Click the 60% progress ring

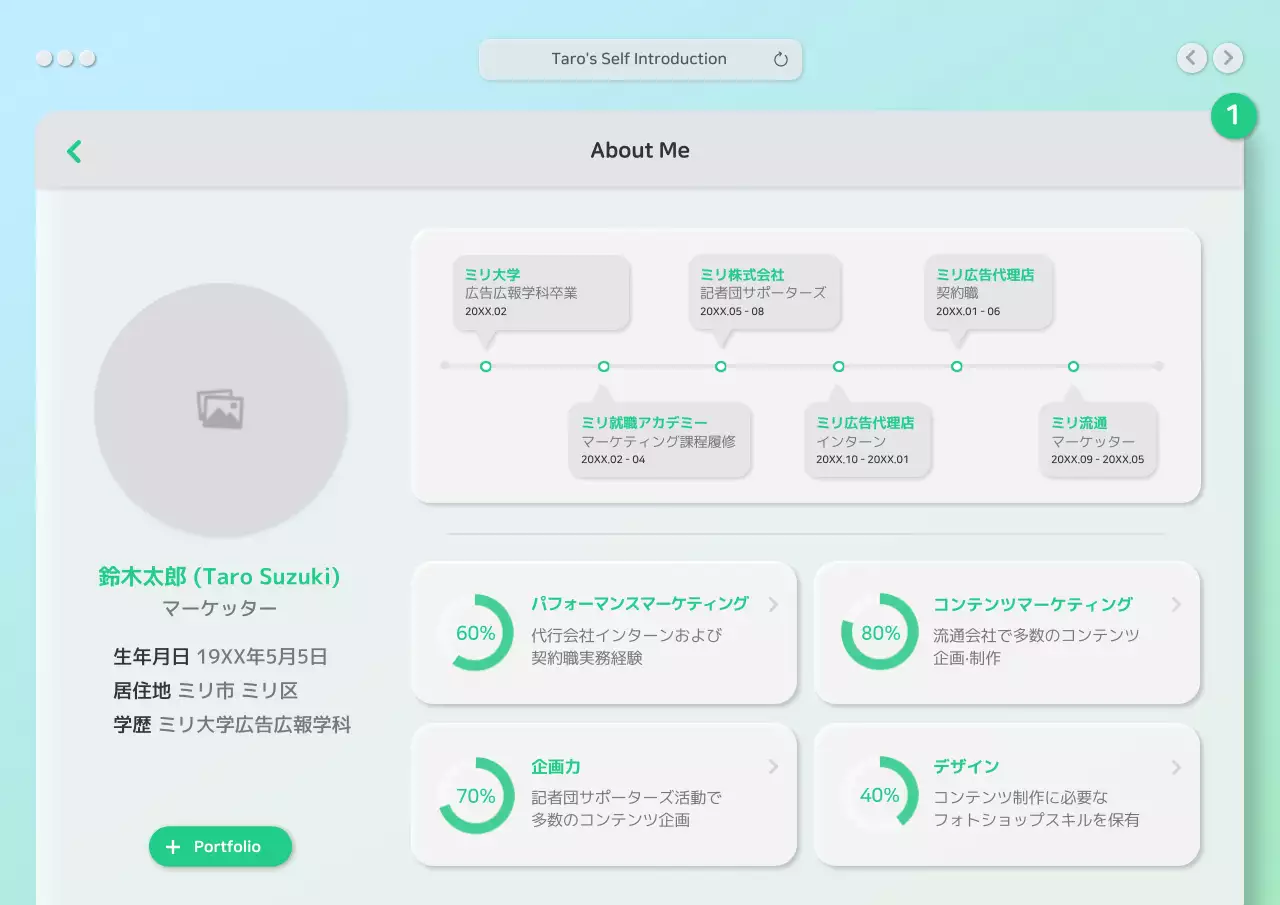[476, 633]
